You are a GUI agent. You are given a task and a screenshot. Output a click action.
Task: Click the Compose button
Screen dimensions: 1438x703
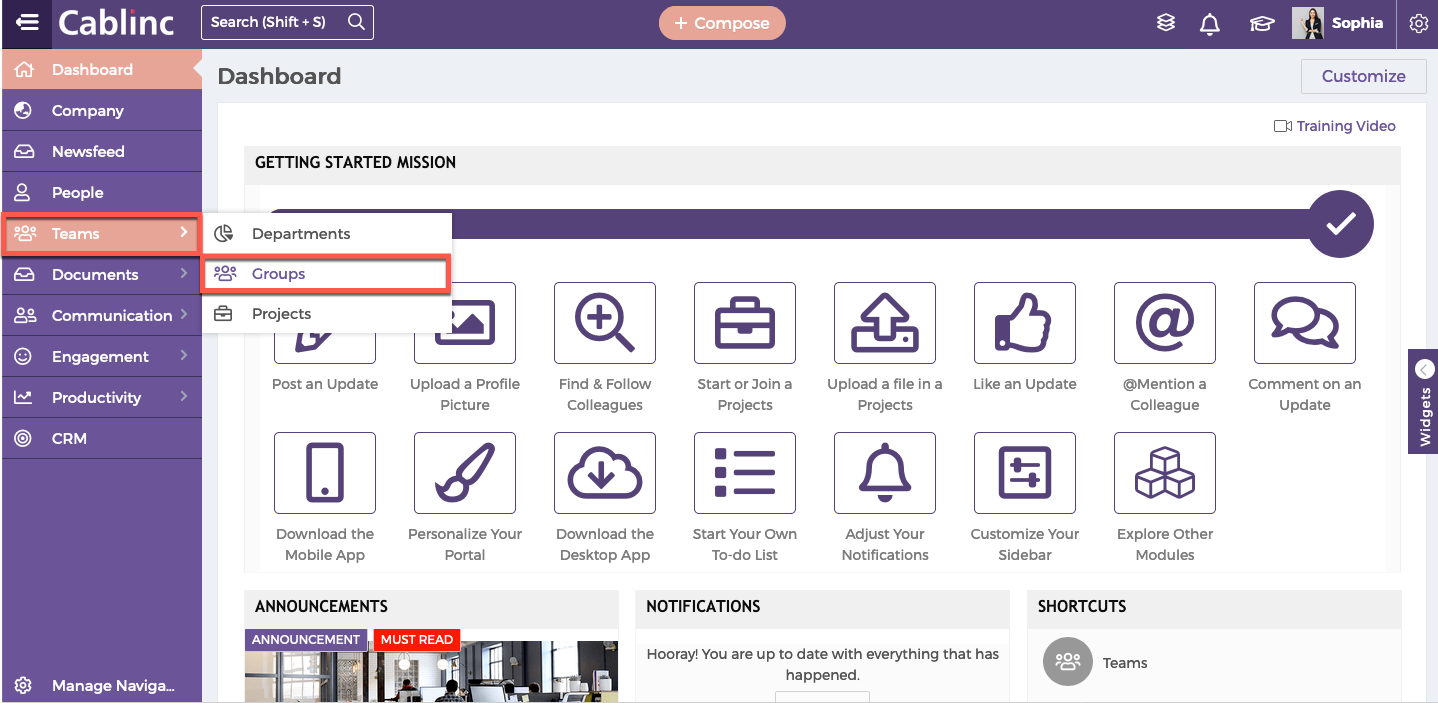(722, 23)
